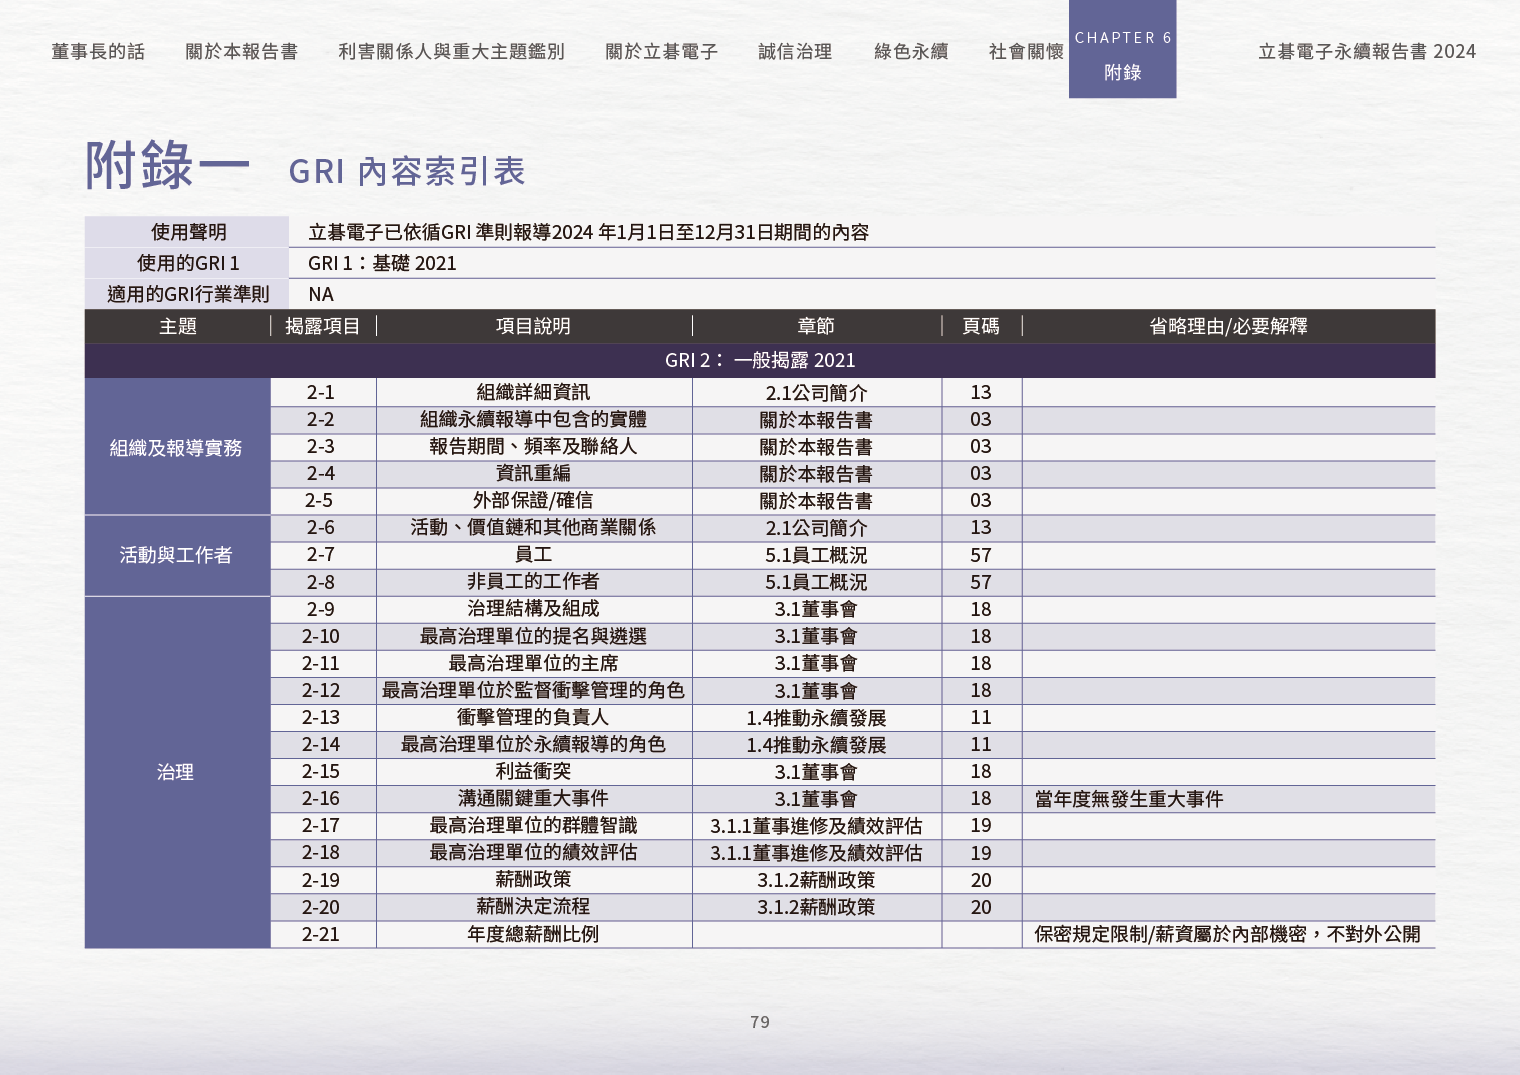Click the 立碁電子永續報告書 2024 header title
This screenshot has height=1075, width=1520.
pos(1366,51)
